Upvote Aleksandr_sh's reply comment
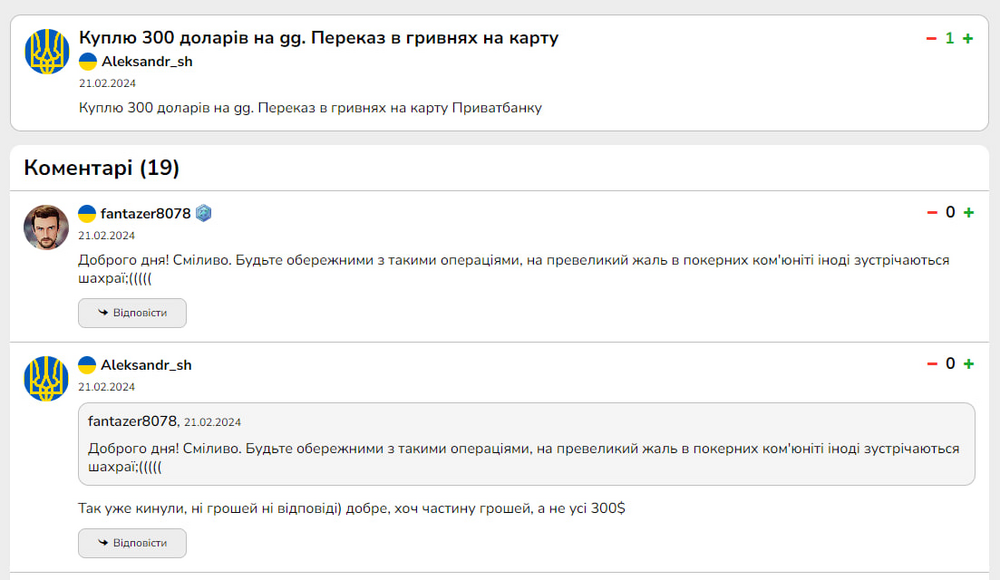 click(968, 364)
